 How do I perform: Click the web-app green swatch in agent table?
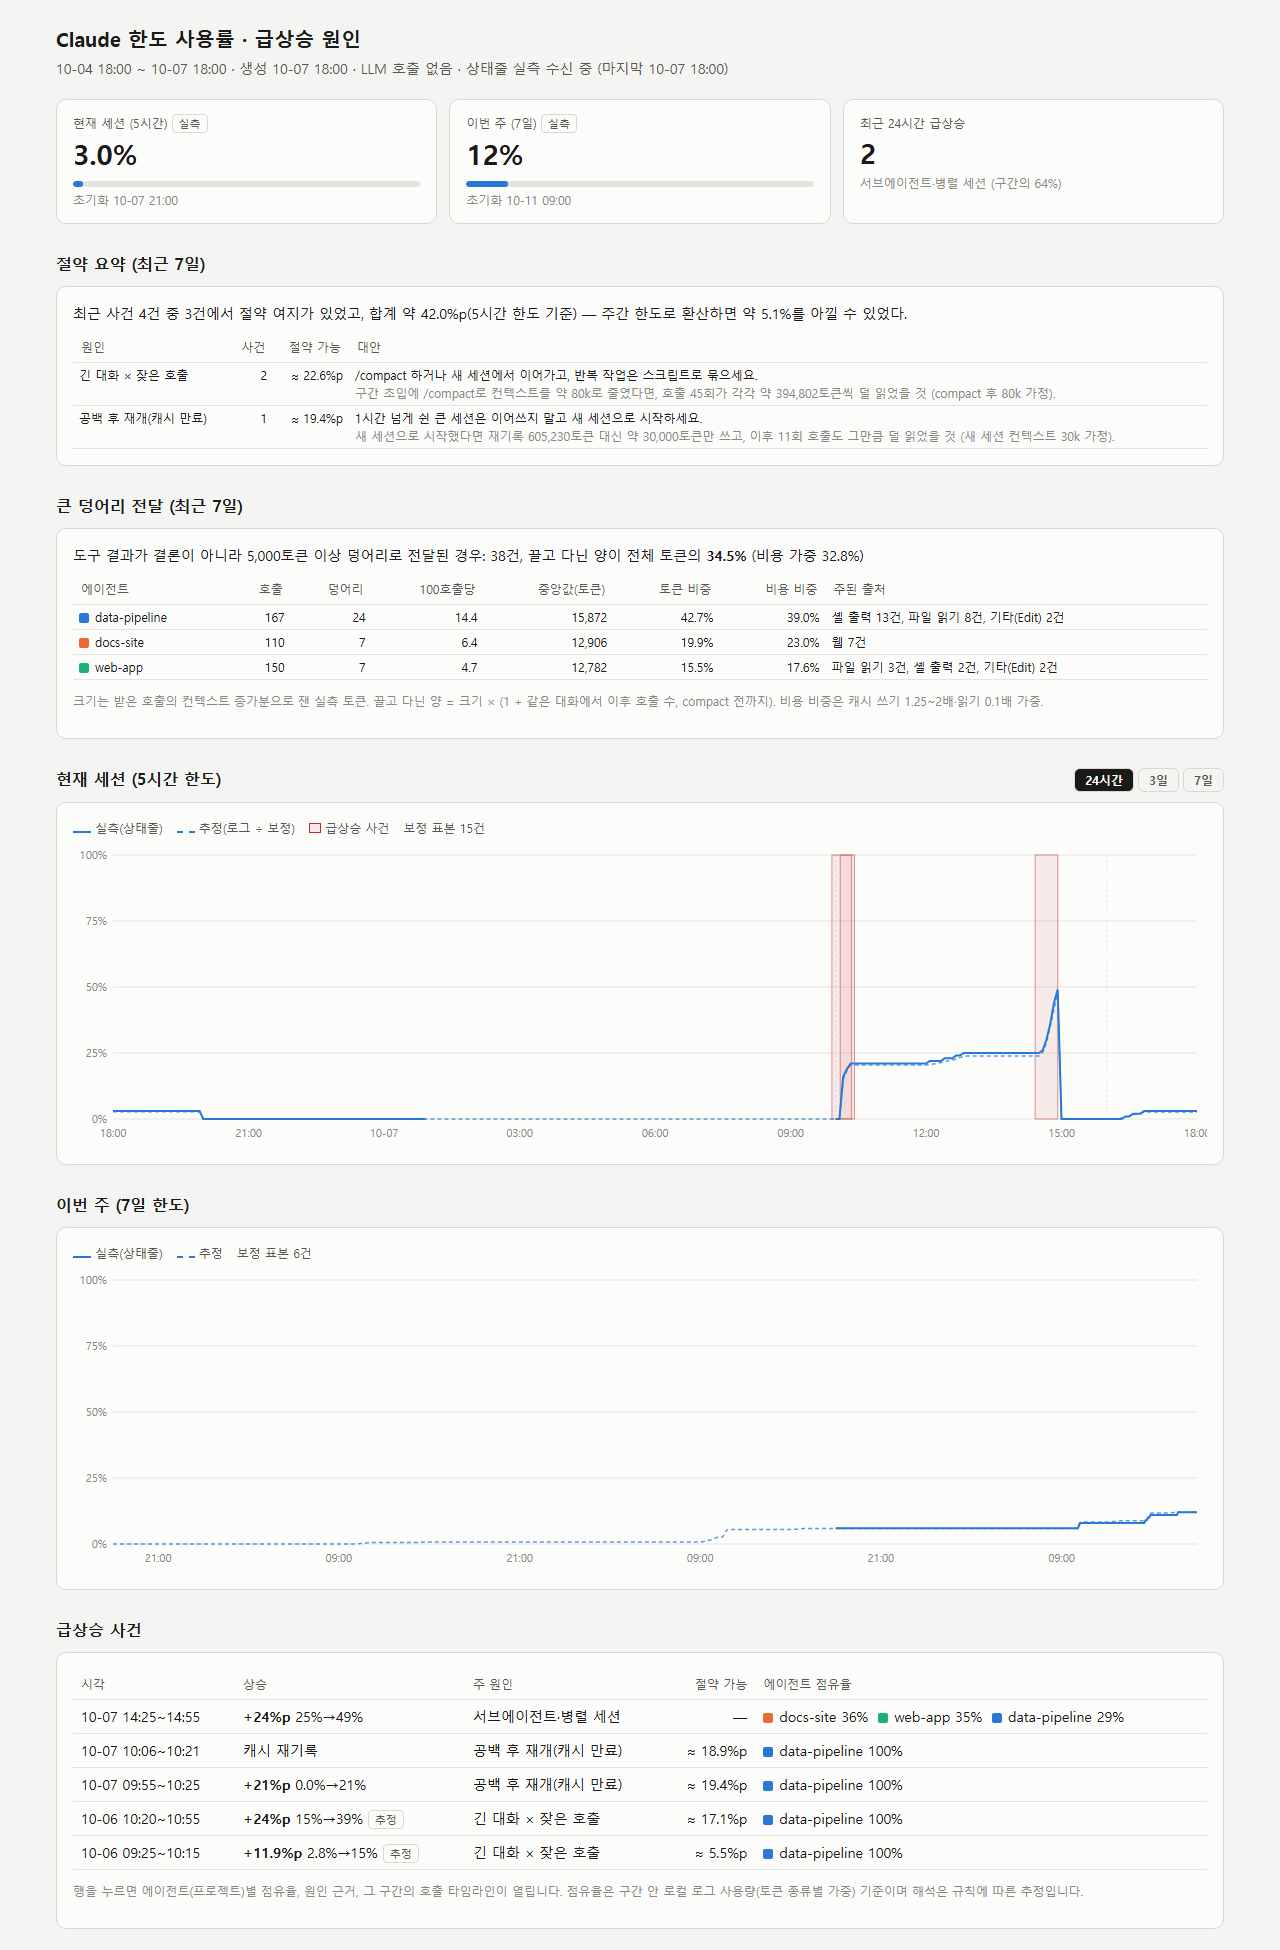[x=84, y=668]
